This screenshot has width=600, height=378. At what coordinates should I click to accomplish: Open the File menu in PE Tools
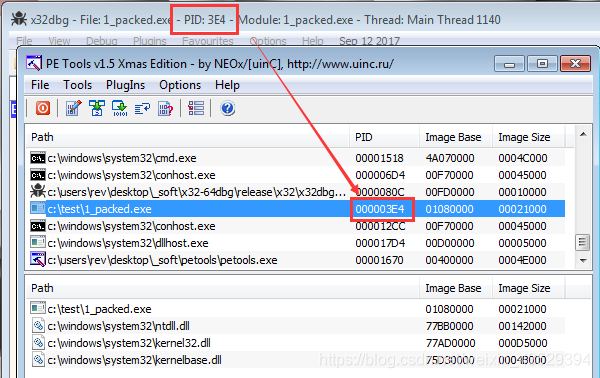[x=40, y=85]
